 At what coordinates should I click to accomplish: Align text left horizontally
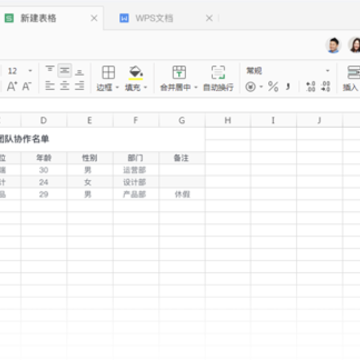50,86
